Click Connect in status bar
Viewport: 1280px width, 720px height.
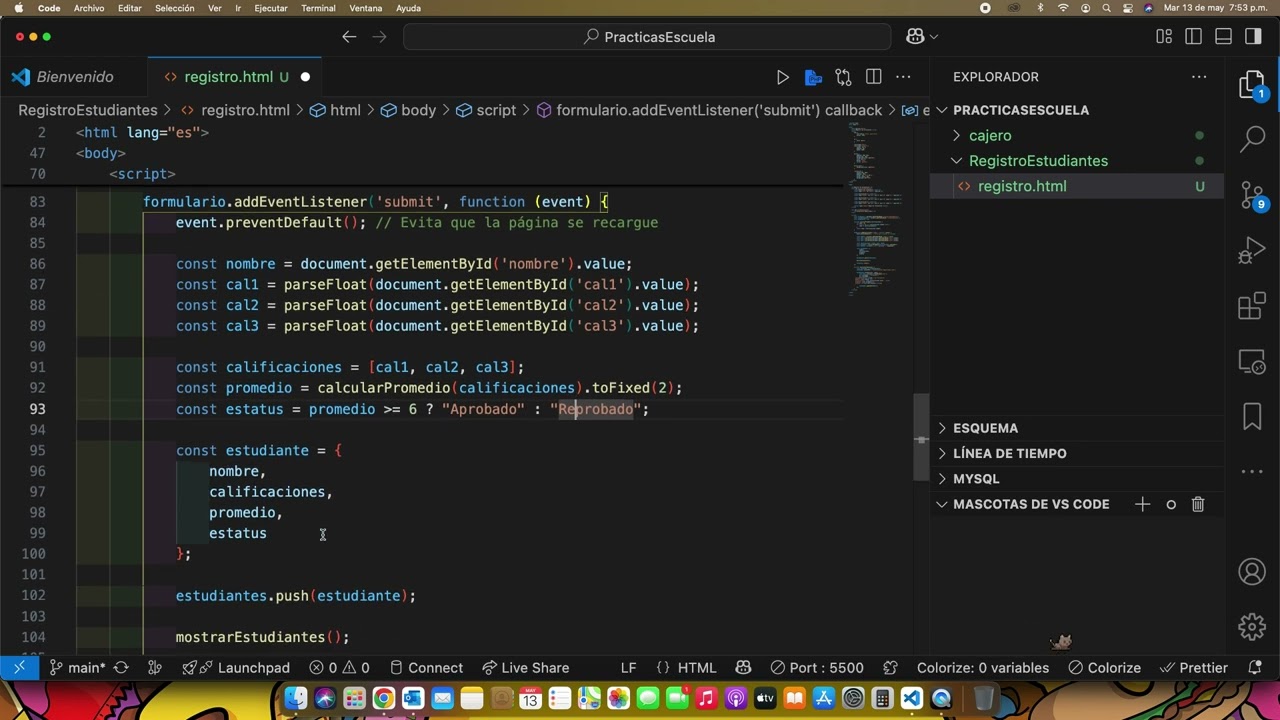point(426,668)
